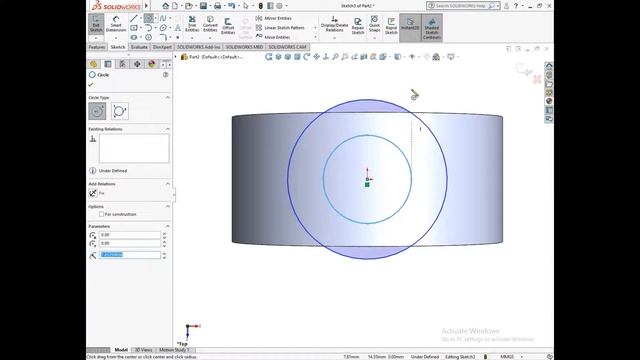Click Mirror Entities in the ribbon
Image resolution: width=640 pixels, height=360 pixels.
[273, 18]
